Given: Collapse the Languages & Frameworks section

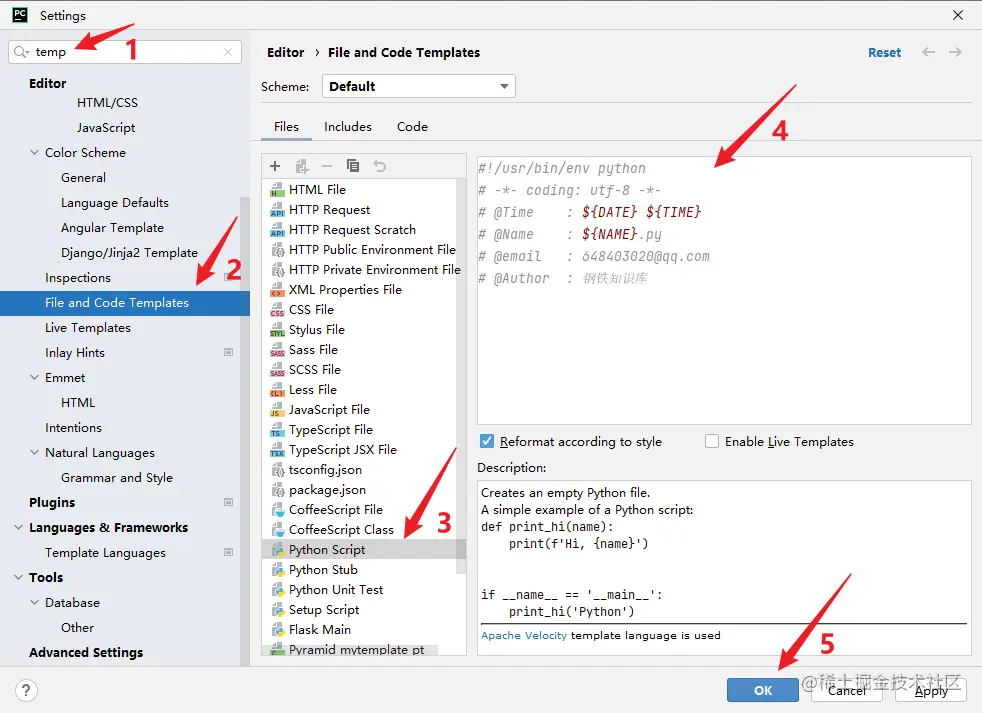Looking at the screenshot, I should [x=19, y=528].
